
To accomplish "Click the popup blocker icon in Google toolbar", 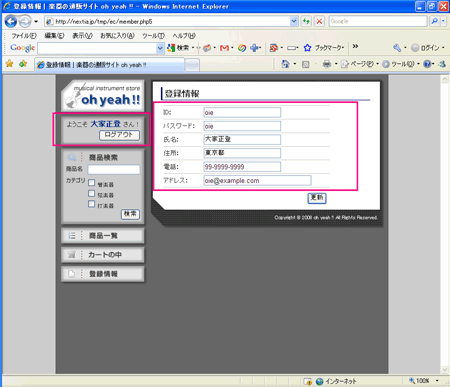I will 273,48.
